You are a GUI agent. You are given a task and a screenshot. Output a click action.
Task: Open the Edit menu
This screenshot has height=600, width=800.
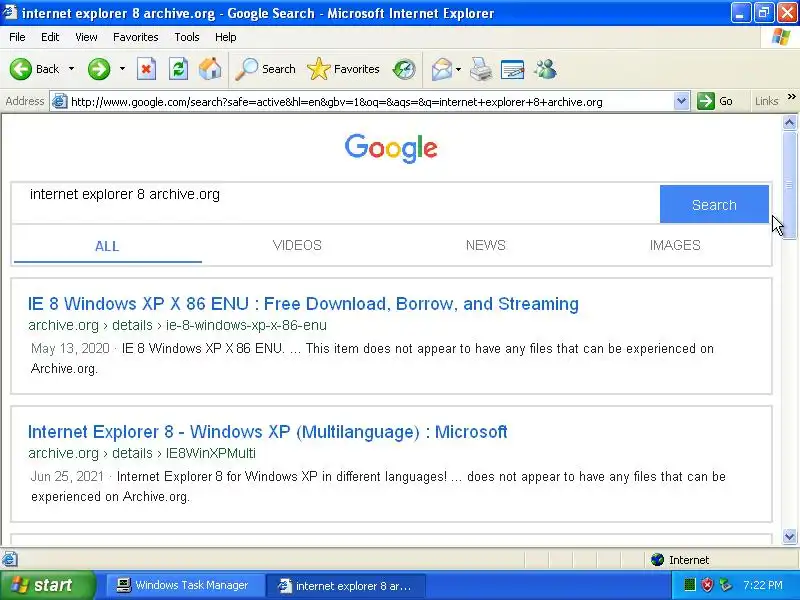coord(50,37)
